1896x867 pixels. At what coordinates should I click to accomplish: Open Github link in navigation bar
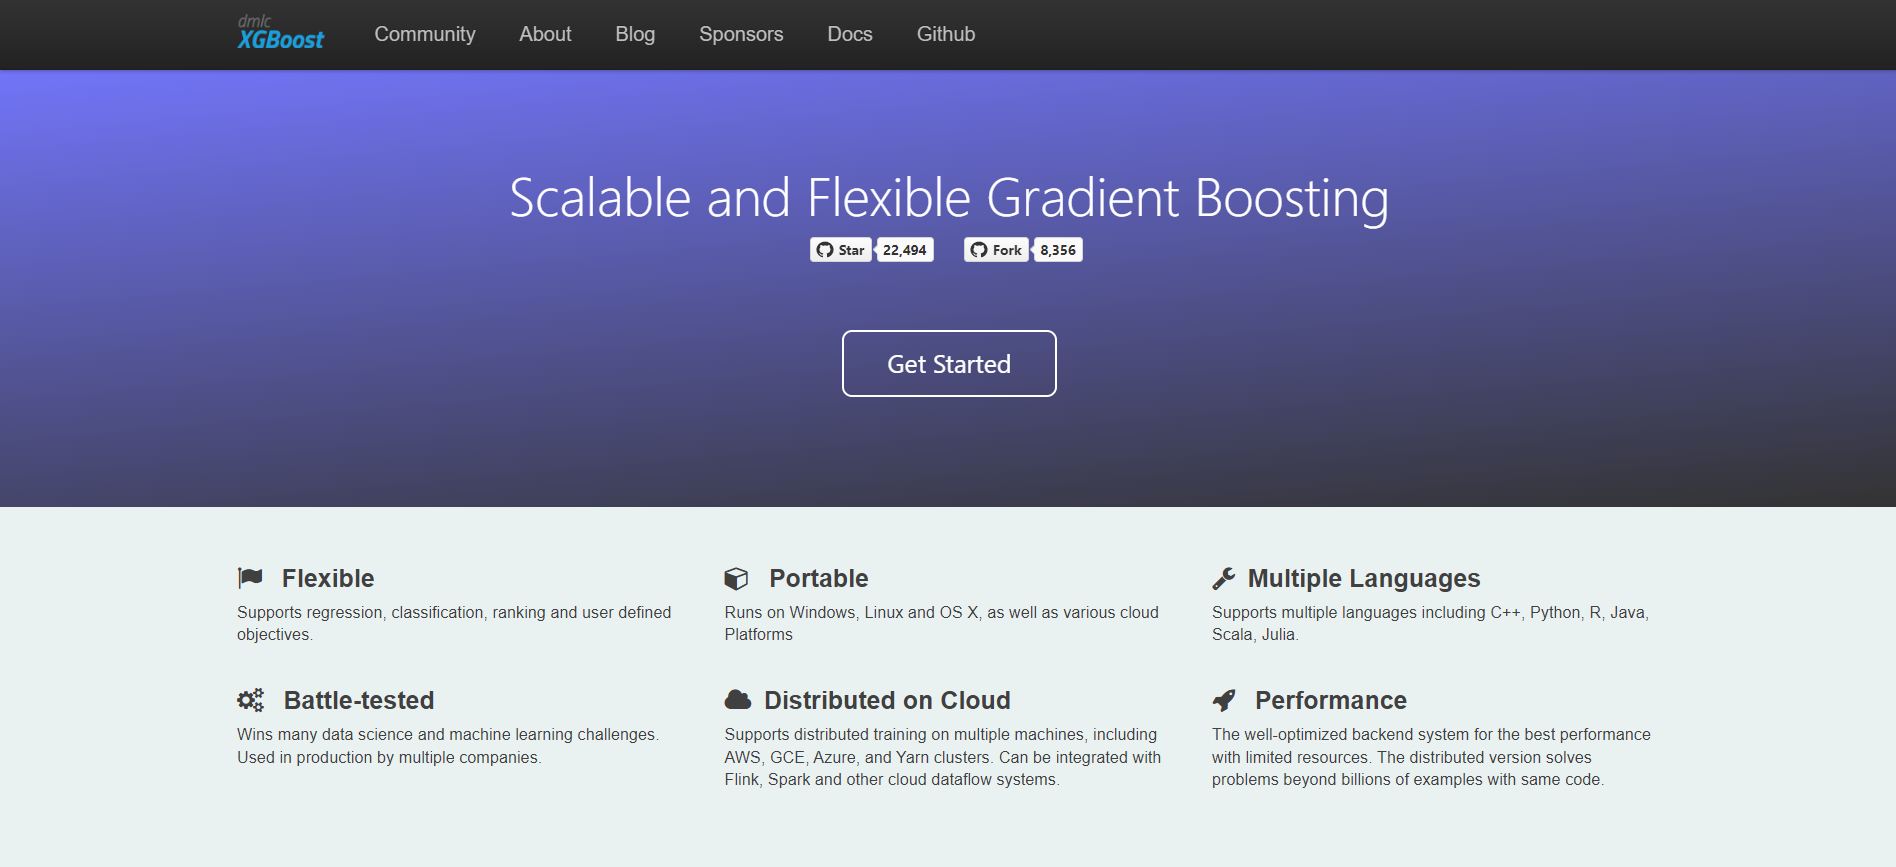pyautogui.click(x=946, y=34)
